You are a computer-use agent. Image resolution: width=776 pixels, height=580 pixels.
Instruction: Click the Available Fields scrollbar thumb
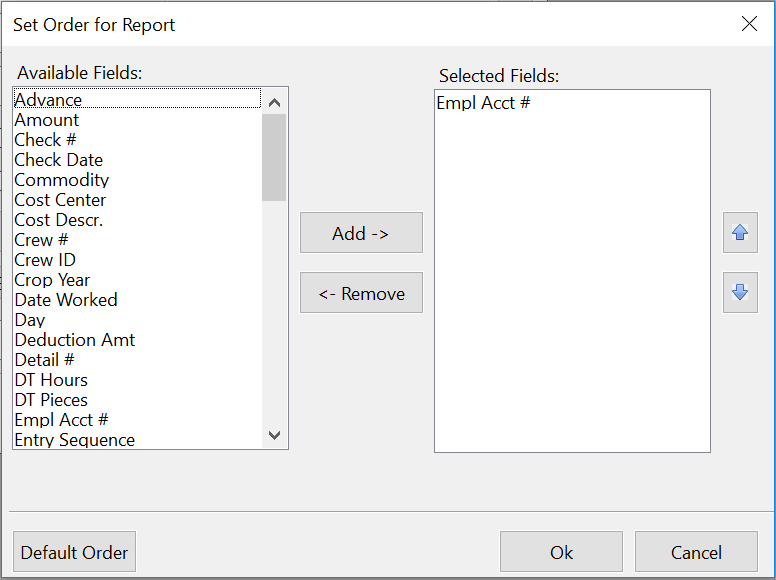coord(274,157)
